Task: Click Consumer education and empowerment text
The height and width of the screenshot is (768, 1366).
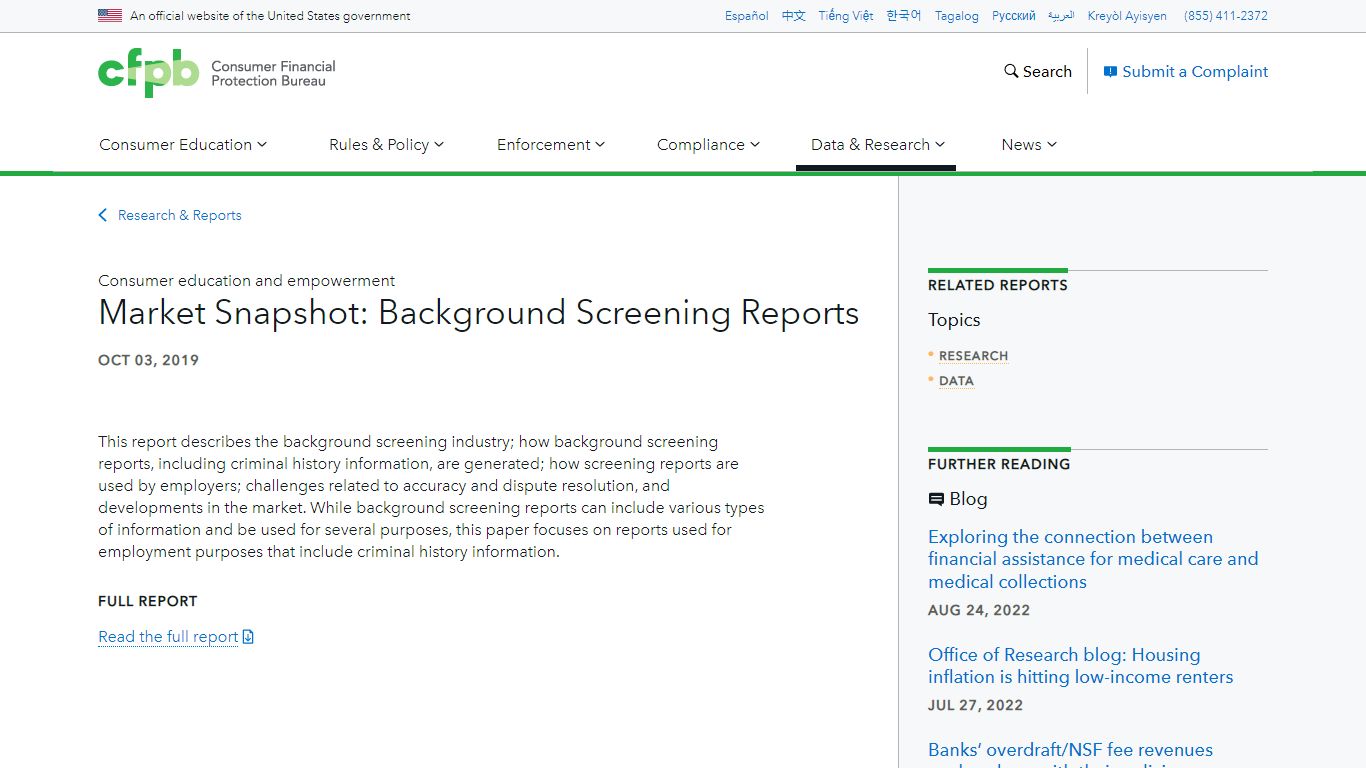Action: [246, 281]
